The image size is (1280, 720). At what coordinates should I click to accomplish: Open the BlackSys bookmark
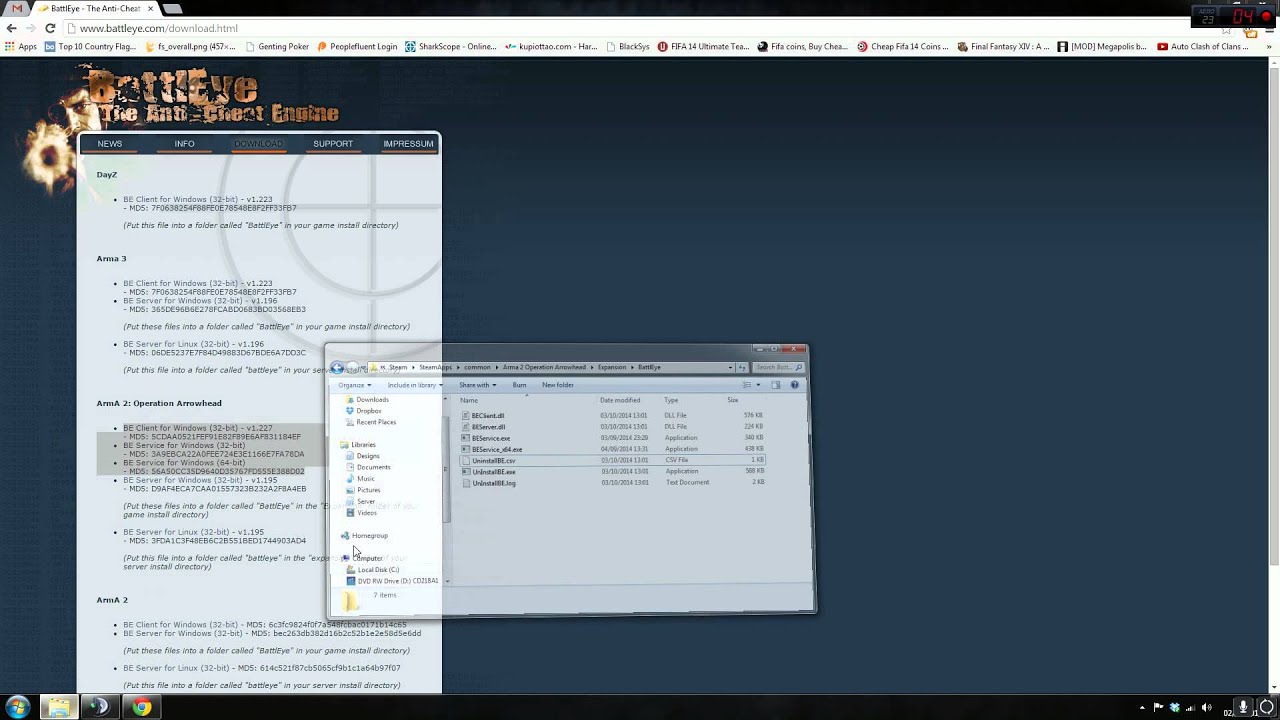[628, 46]
